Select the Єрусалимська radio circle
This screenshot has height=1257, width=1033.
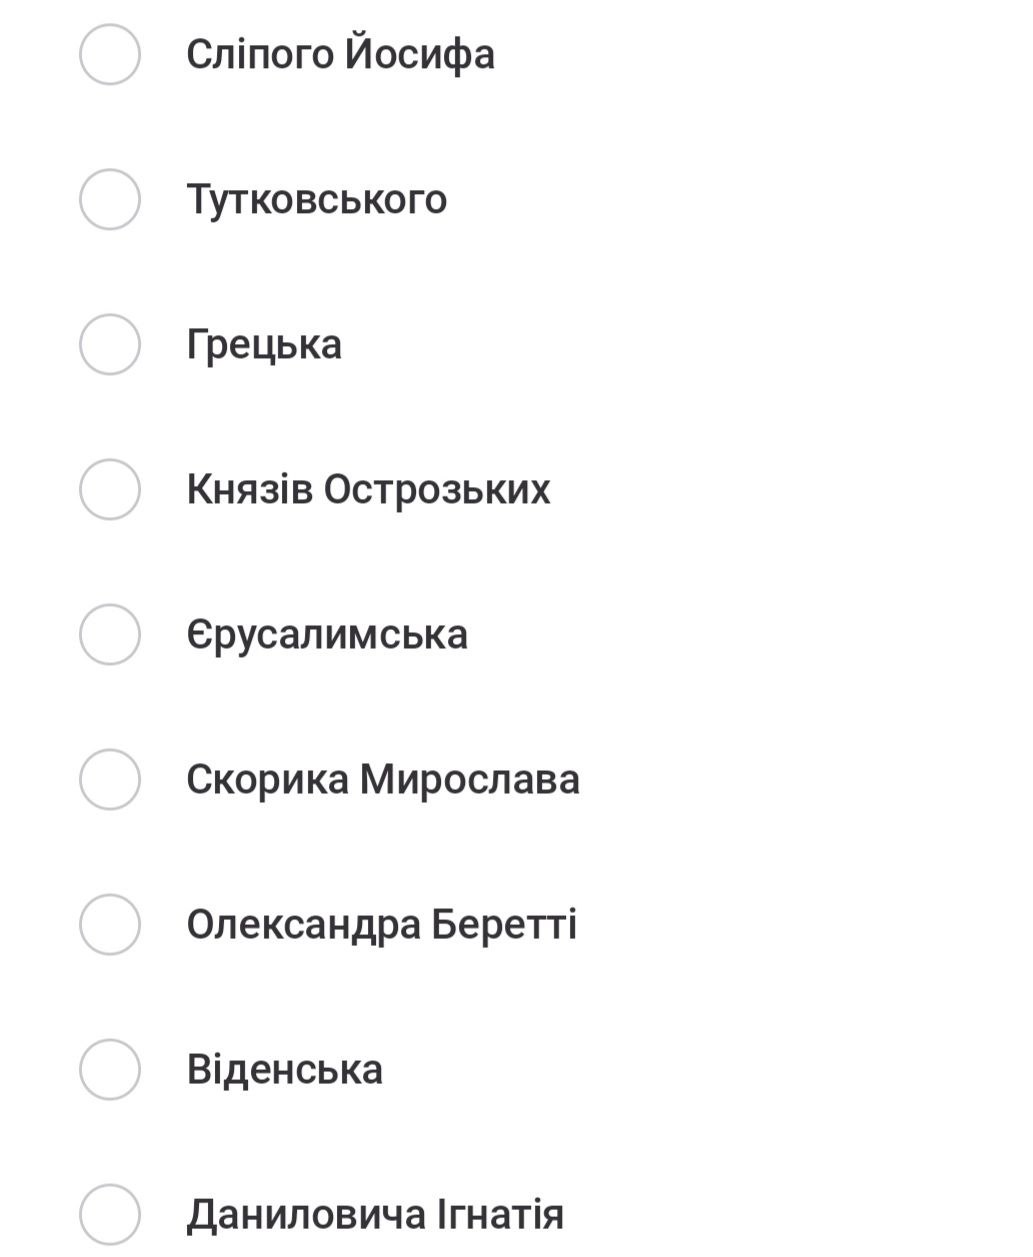pyautogui.click(x=109, y=635)
